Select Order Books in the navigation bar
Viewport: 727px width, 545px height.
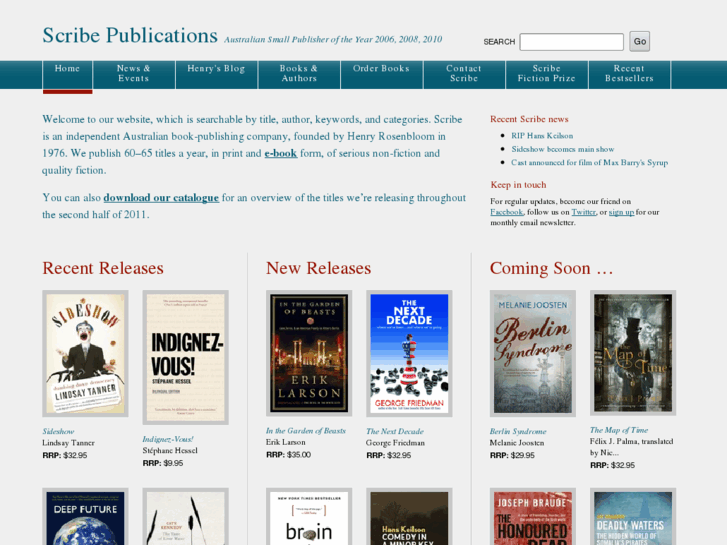[382, 74]
